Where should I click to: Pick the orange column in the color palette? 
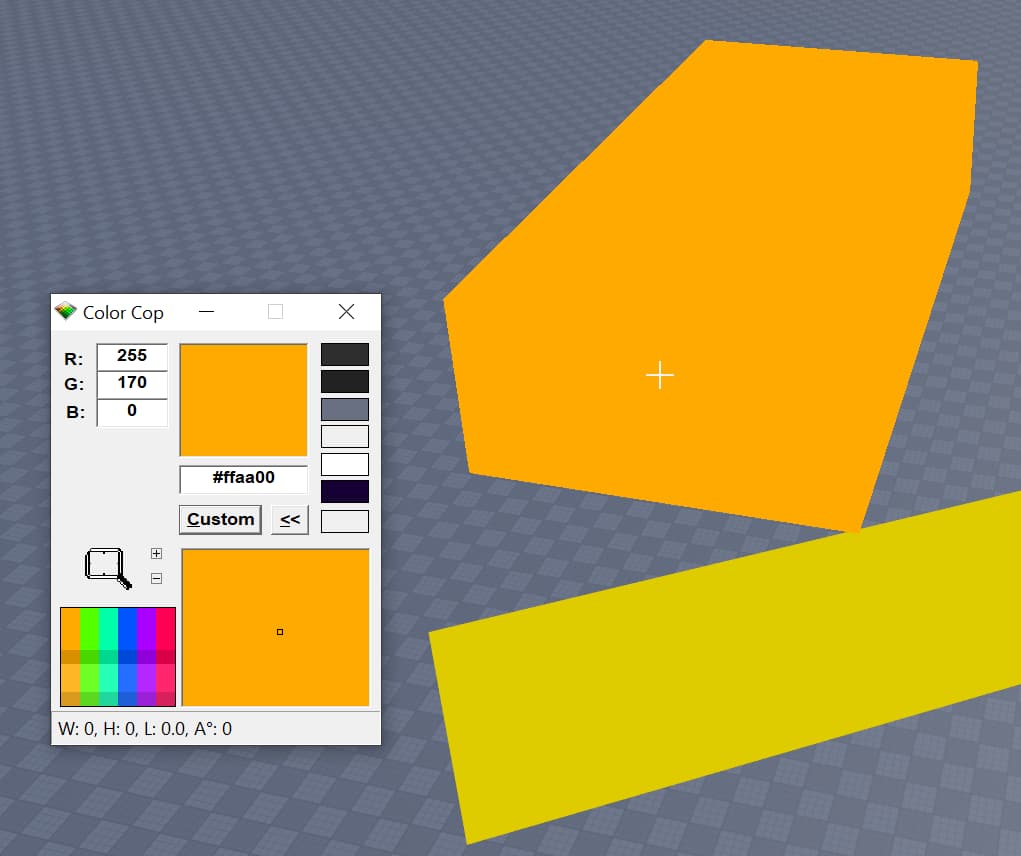pos(70,656)
